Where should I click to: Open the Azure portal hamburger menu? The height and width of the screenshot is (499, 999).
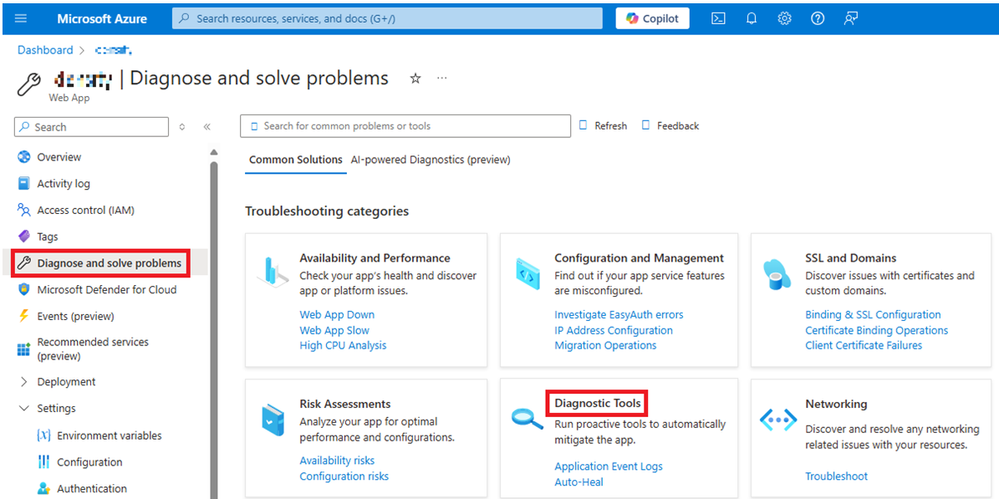pos(20,18)
